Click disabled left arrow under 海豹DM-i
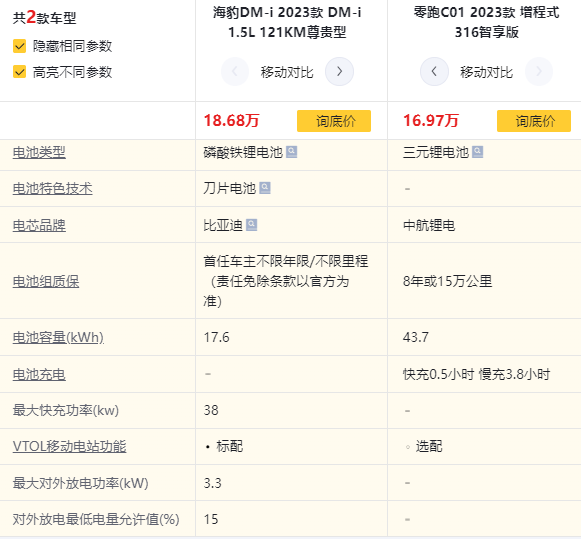The height and width of the screenshot is (539, 581). (x=235, y=71)
